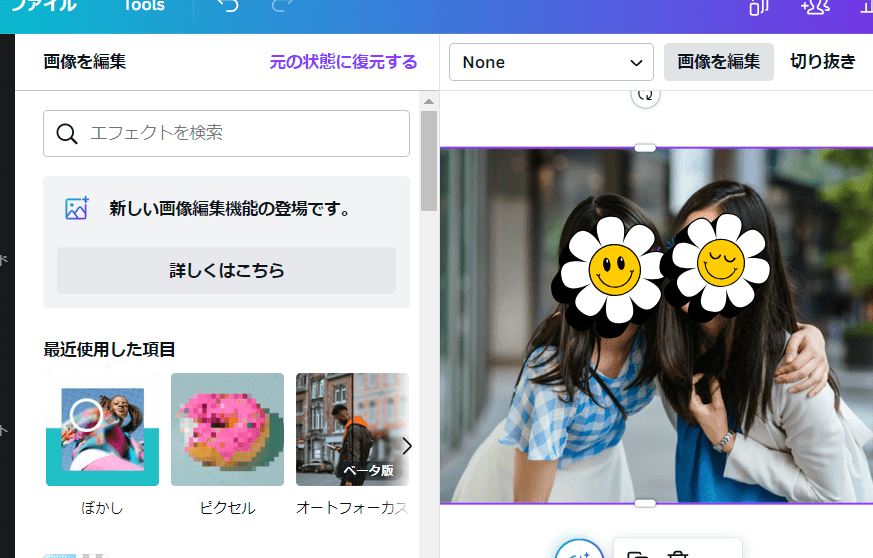Show next recently used effects arrow

tap(407, 446)
